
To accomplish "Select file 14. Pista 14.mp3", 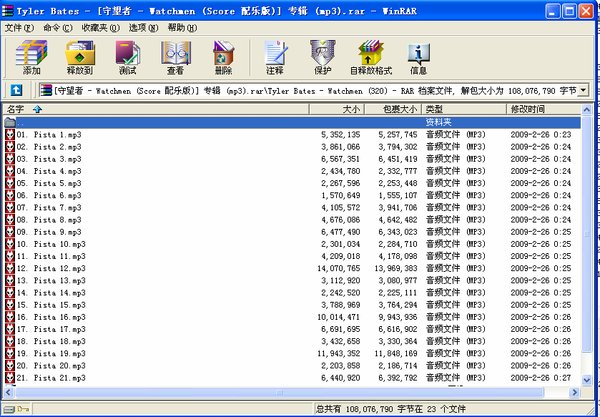I will tap(51, 293).
